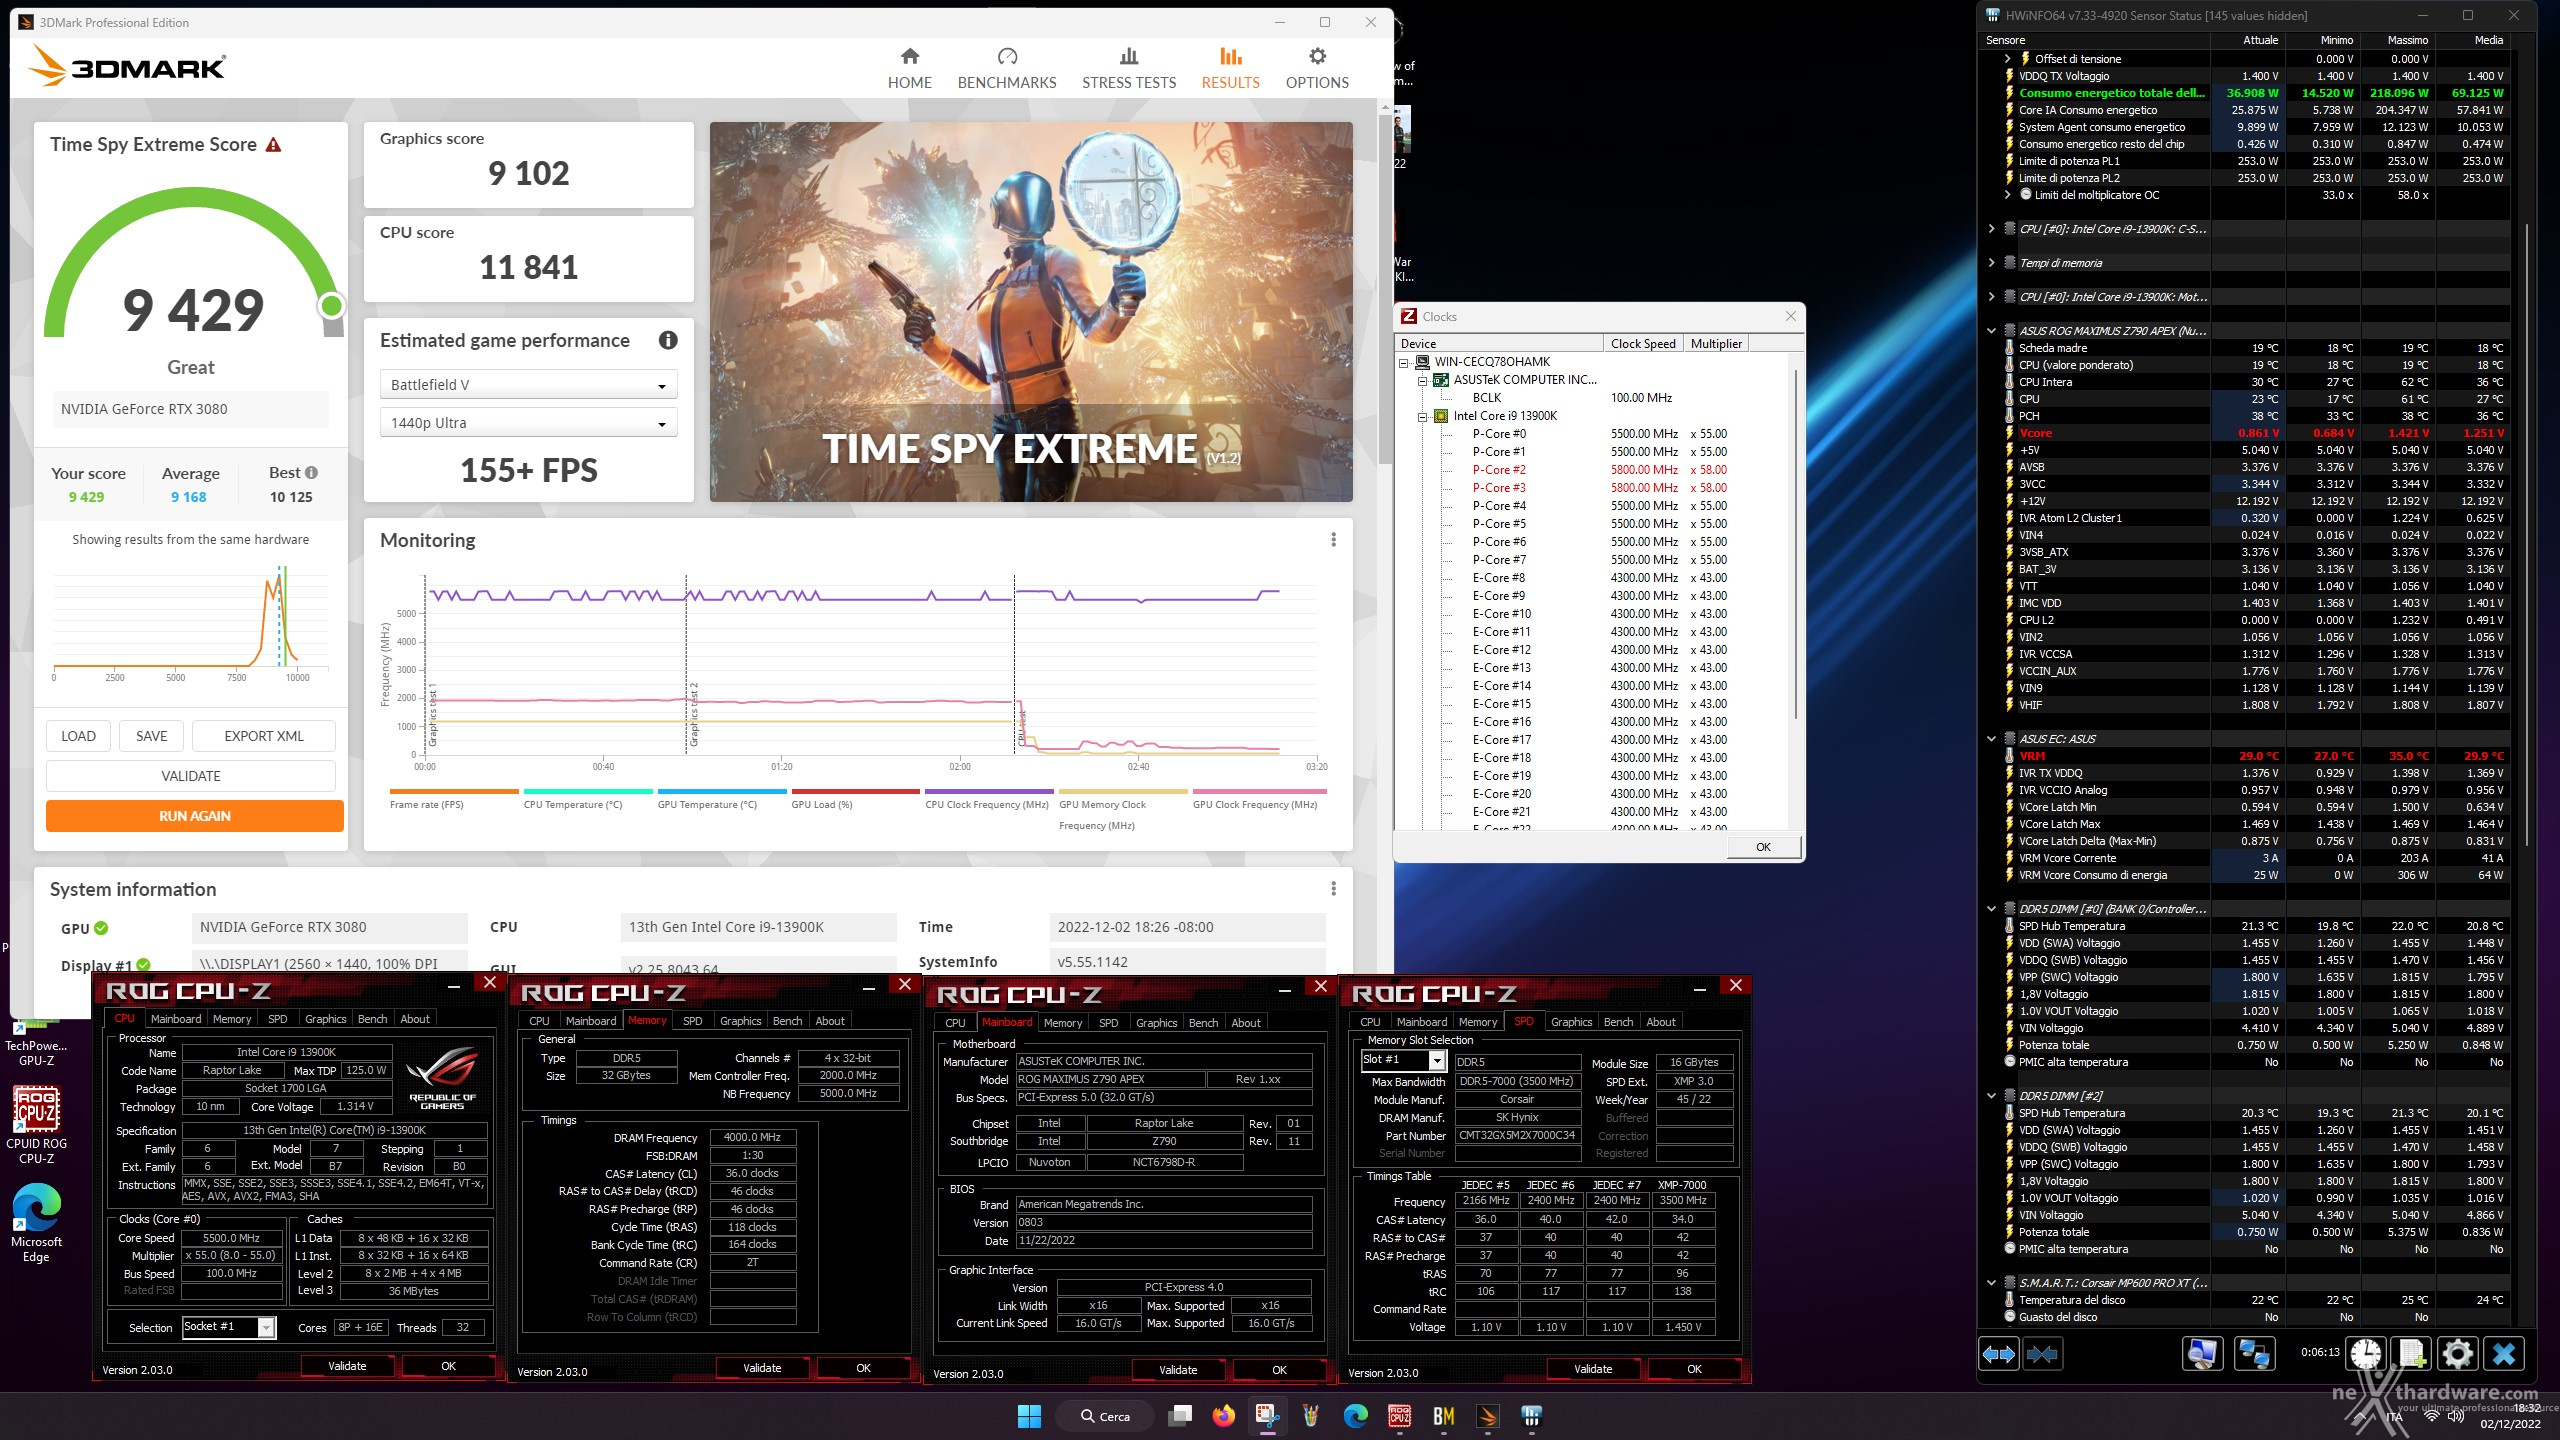Click the SAVE result button
Viewport: 2560px width, 1440px height.
(151, 736)
